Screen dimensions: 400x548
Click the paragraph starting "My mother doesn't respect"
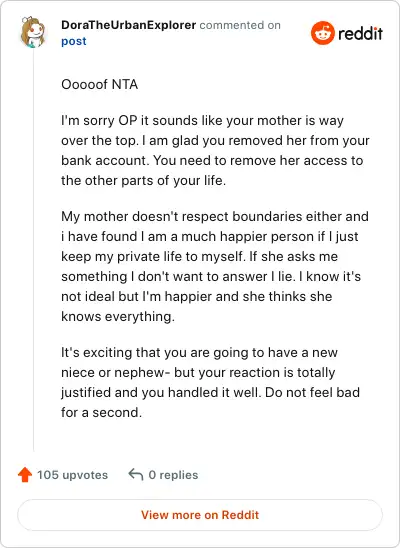[x=215, y=266]
